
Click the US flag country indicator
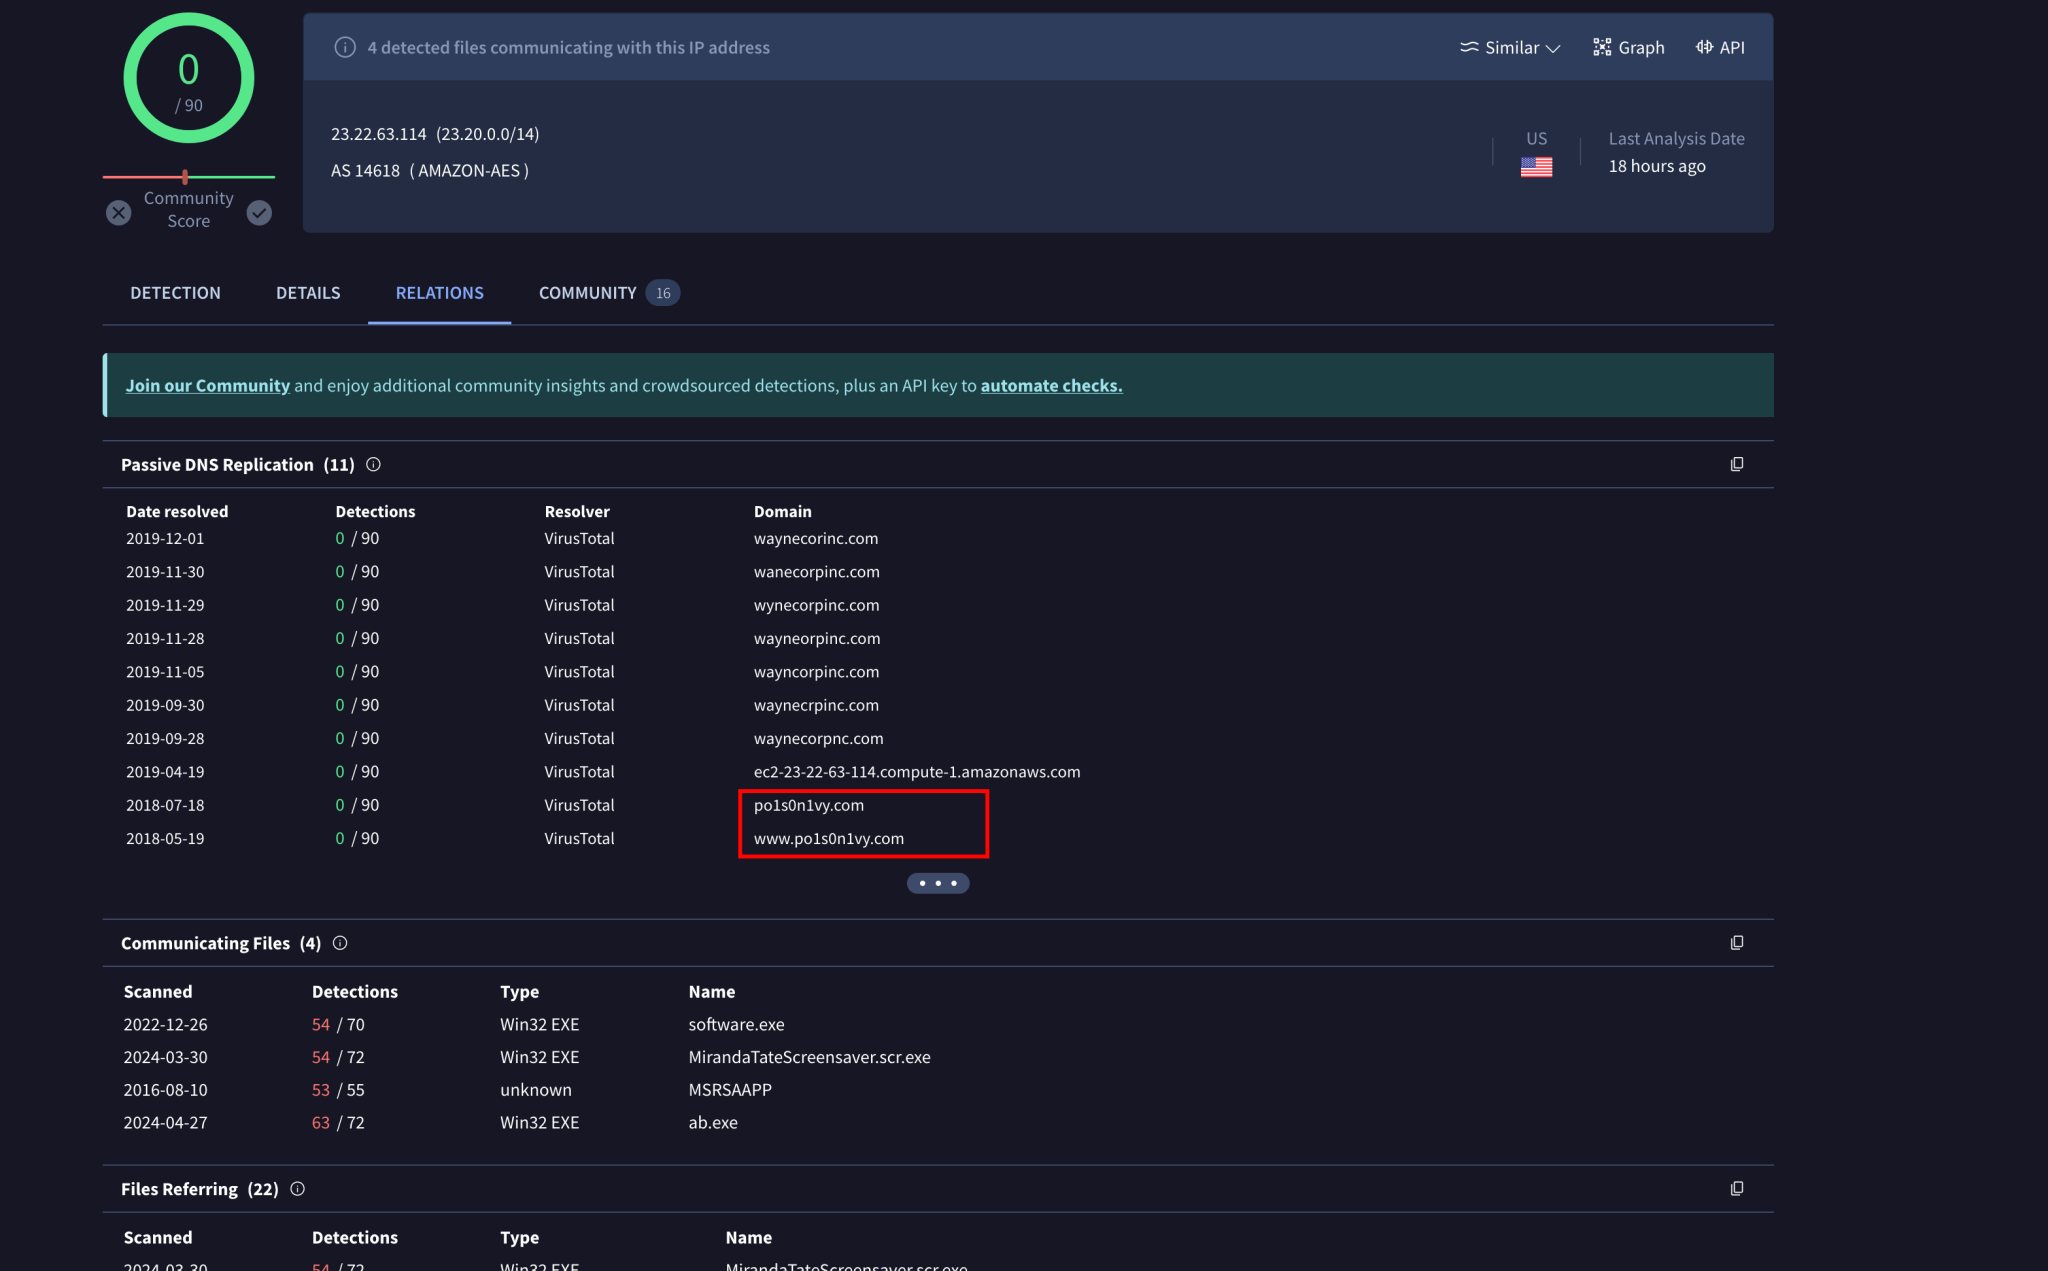tap(1536, 165)
